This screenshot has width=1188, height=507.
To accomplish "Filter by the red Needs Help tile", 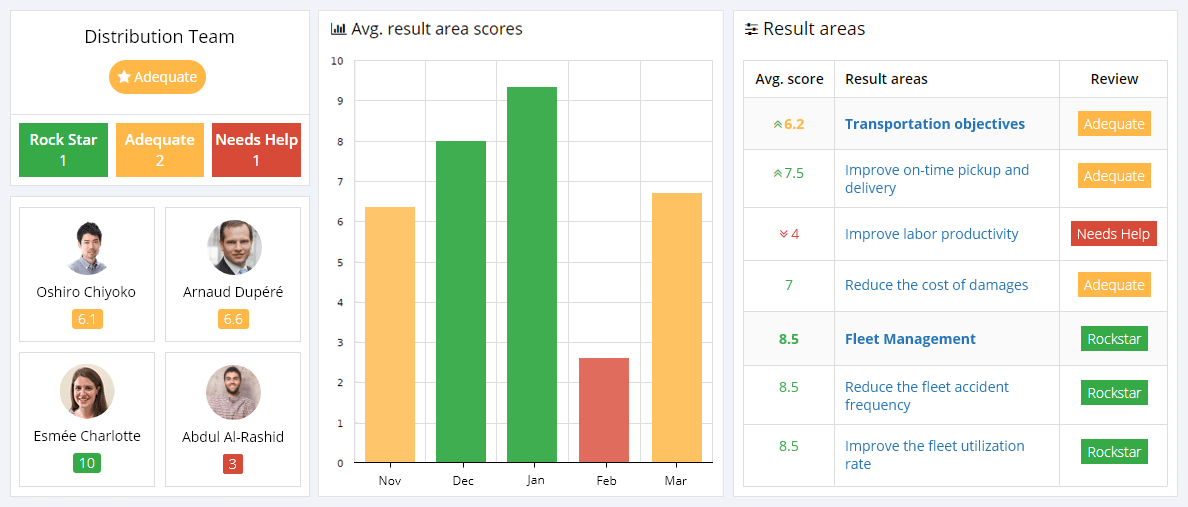I will tap(256, 150).
